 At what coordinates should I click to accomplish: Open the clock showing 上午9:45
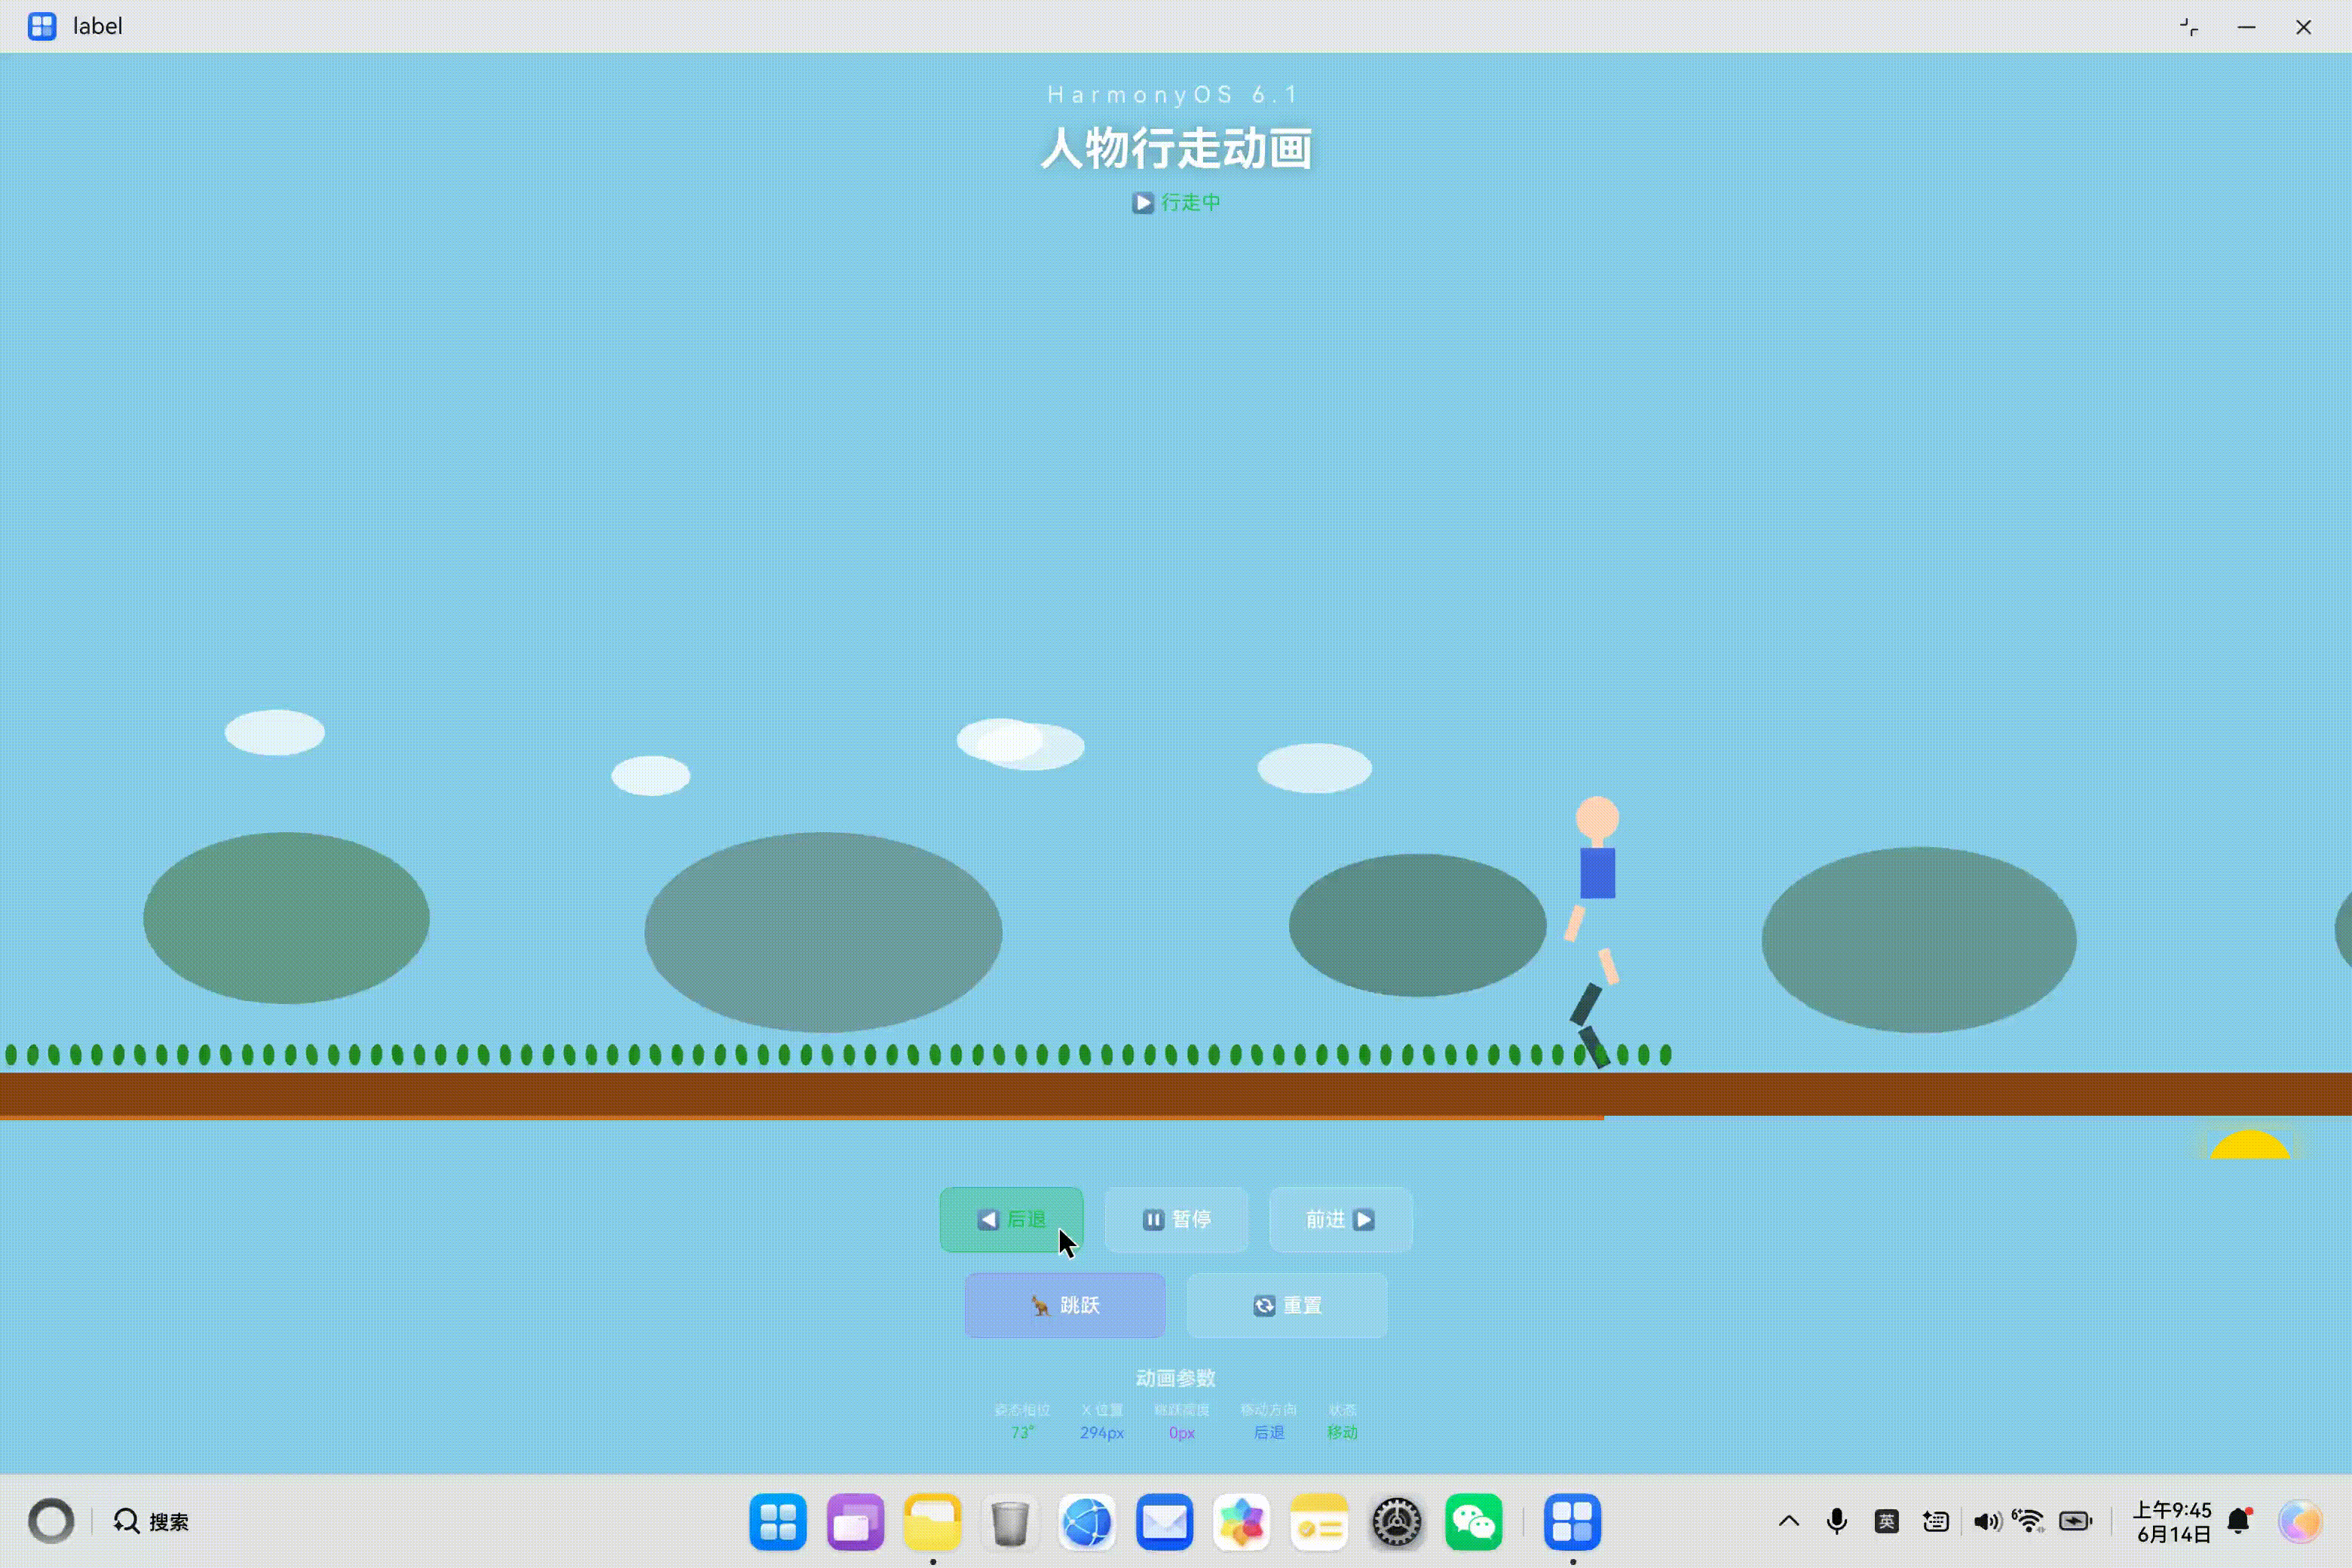click(x=2172, y=1521)
